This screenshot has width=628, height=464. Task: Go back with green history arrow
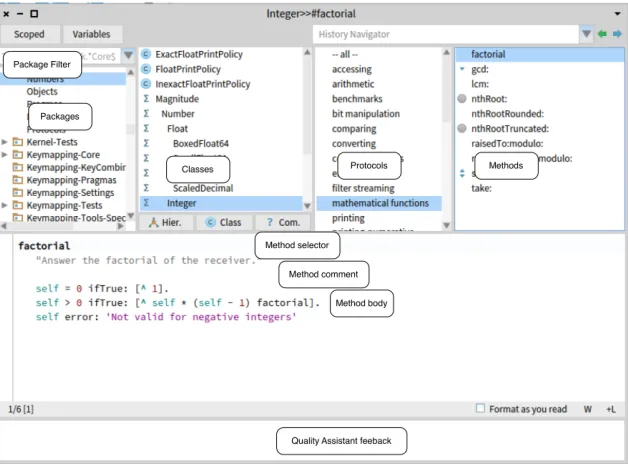click(x=602, y=34)
